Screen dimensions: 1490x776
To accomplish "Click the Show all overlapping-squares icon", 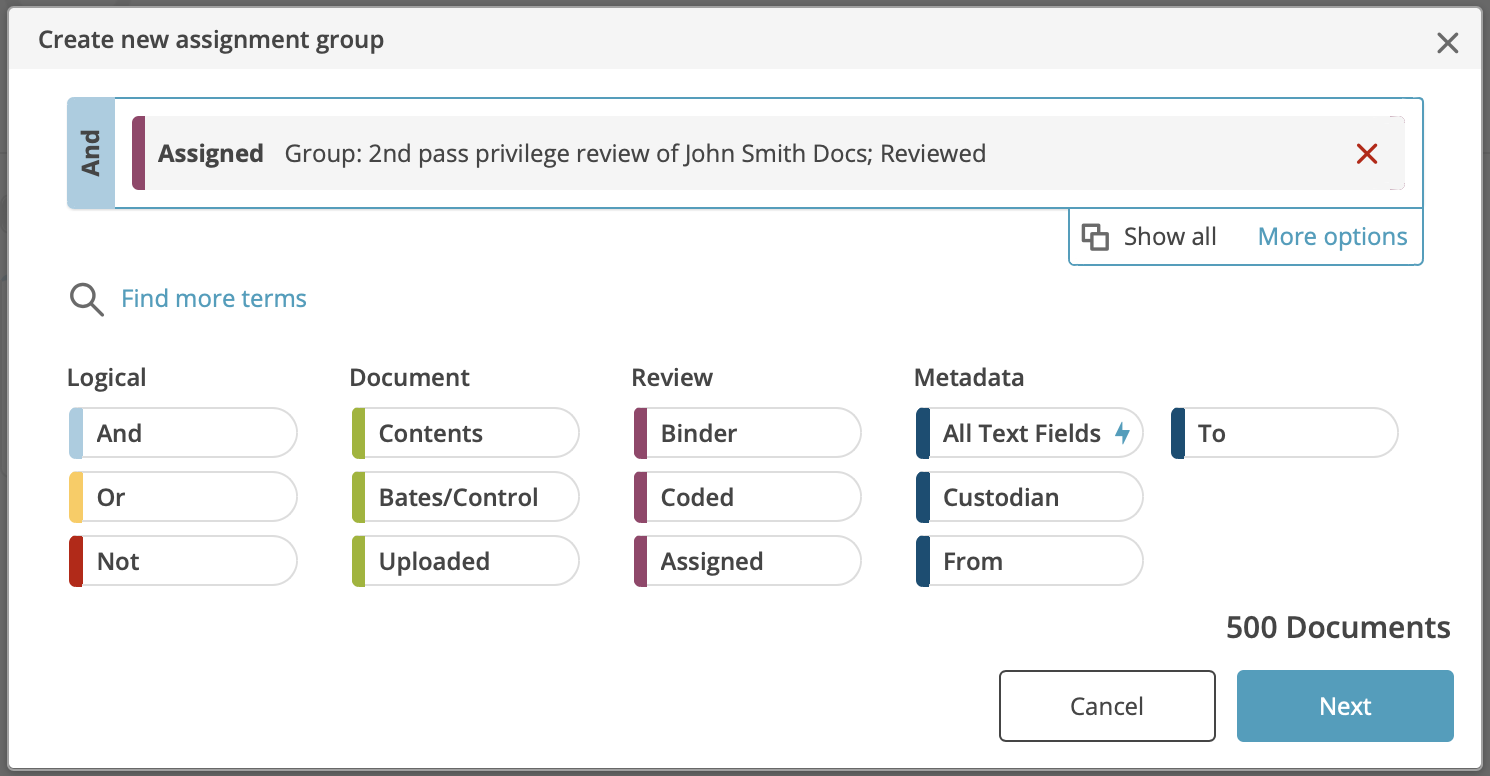I will pos(1096,236).
